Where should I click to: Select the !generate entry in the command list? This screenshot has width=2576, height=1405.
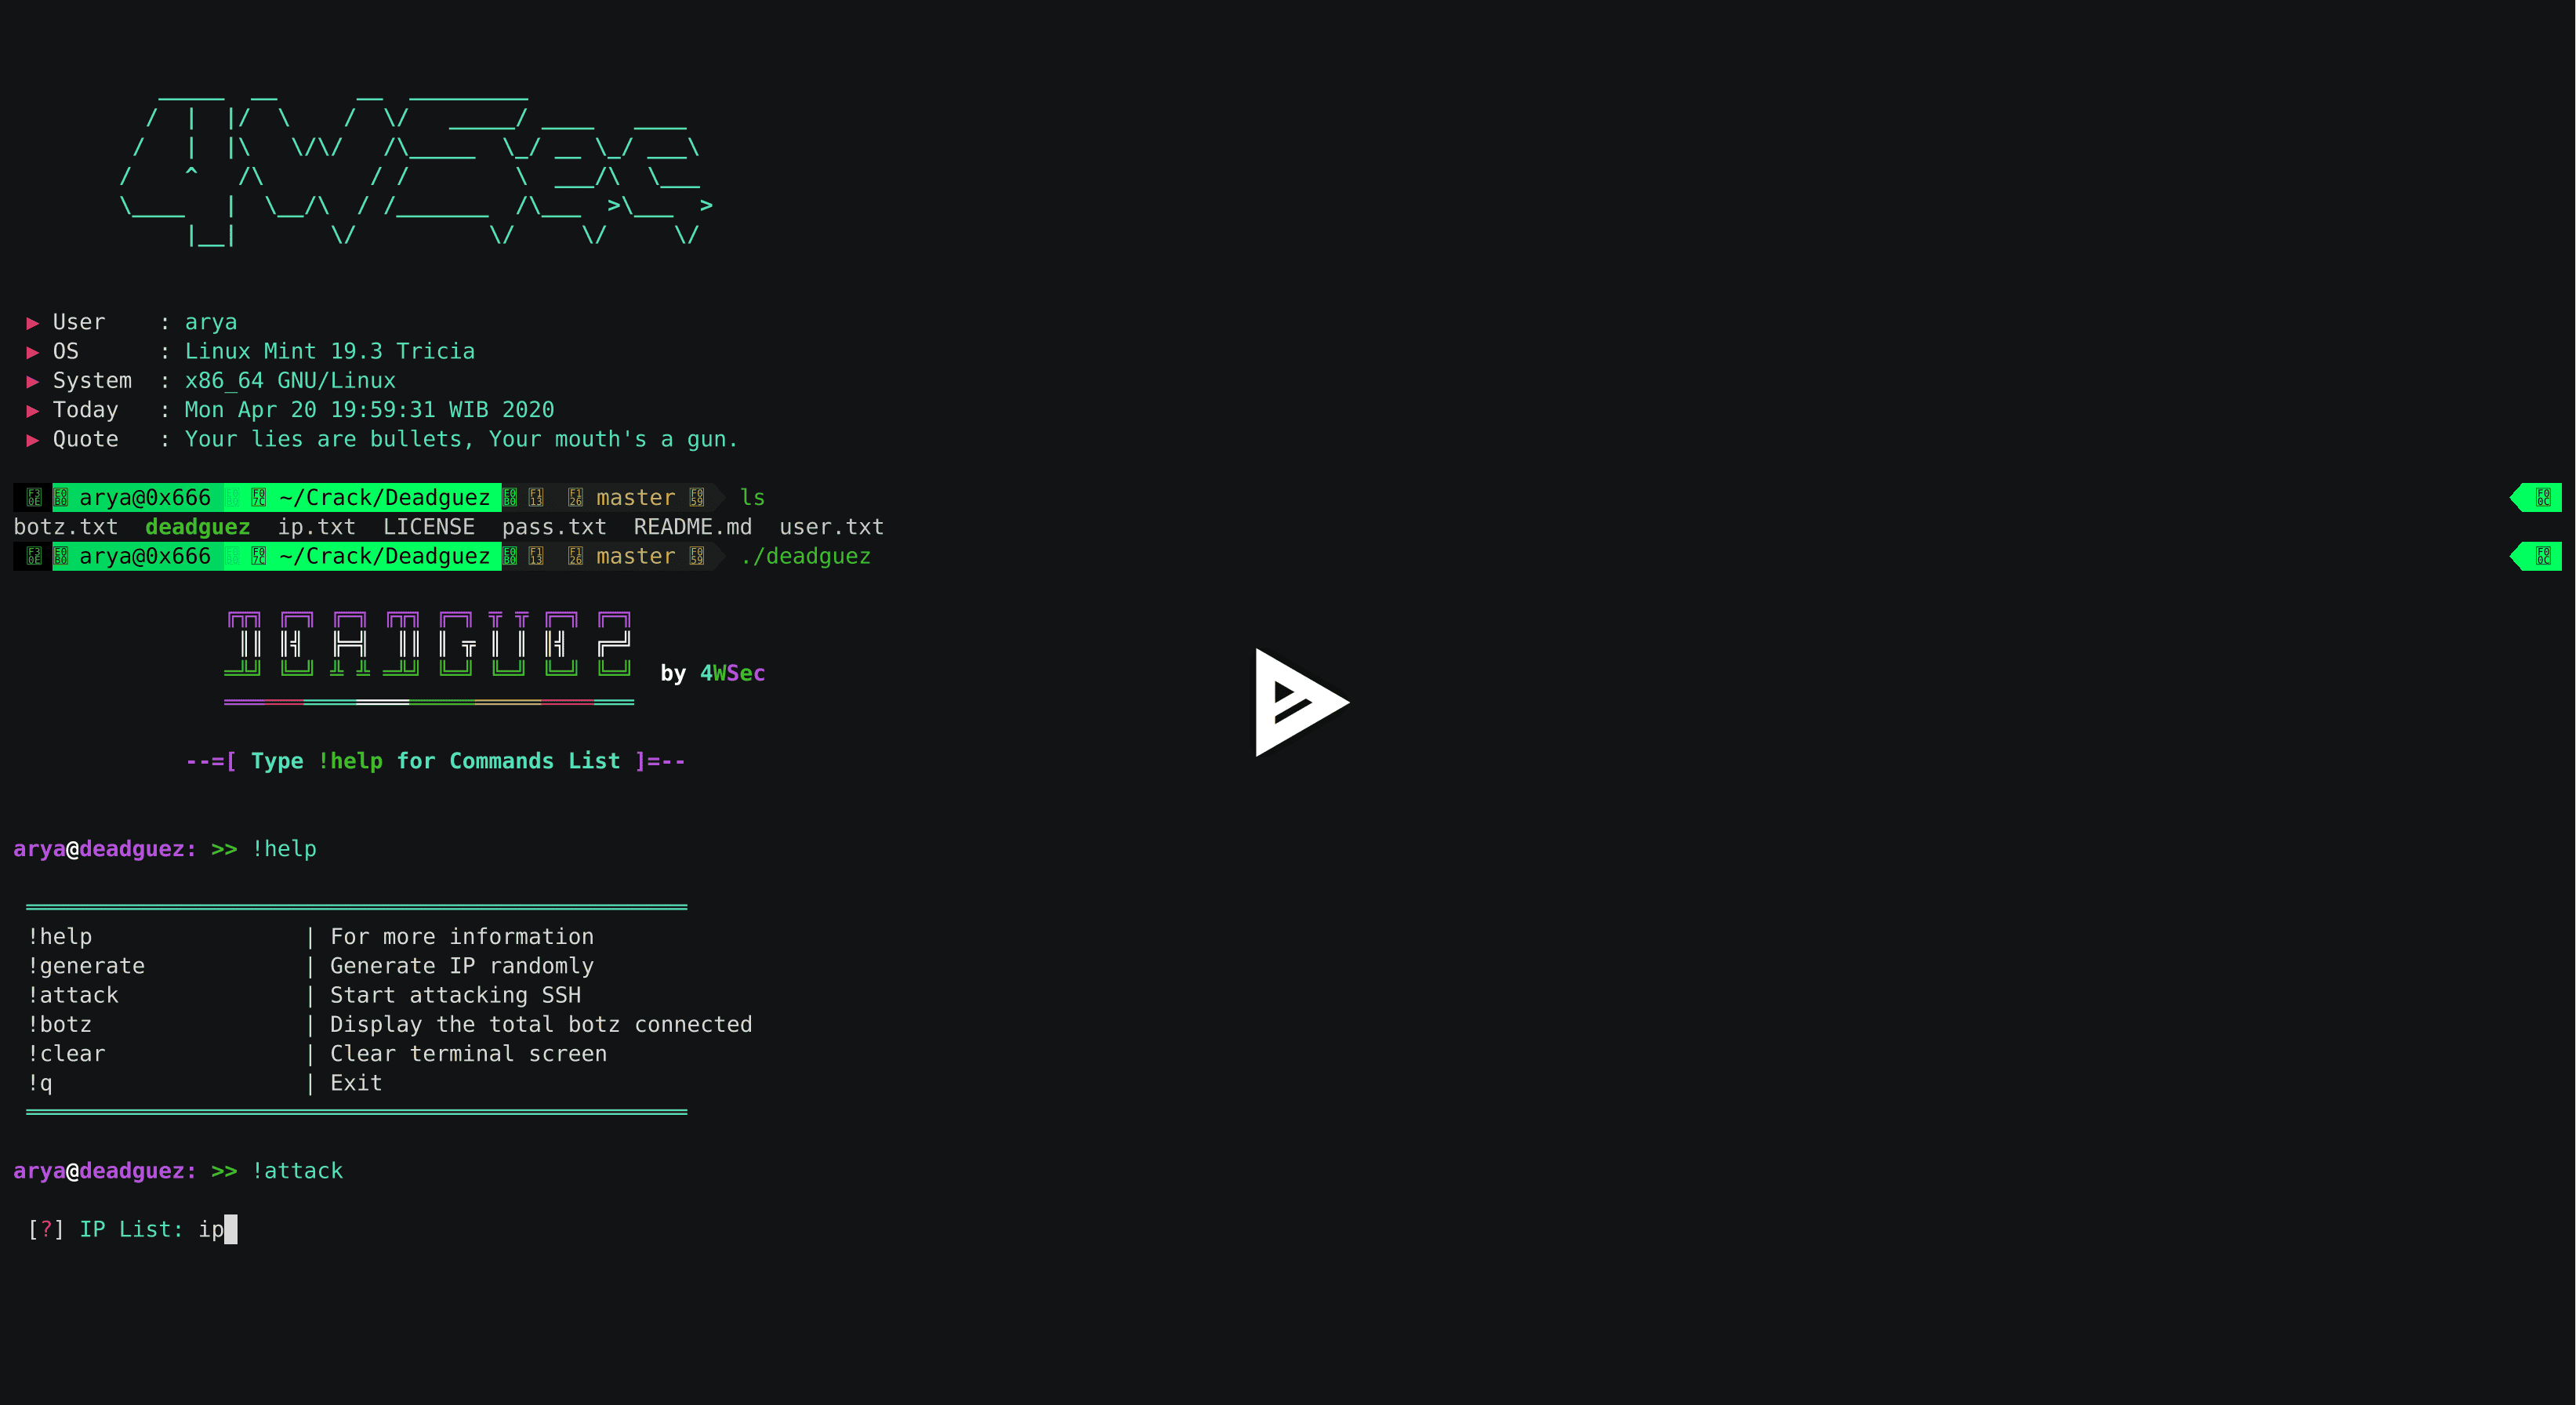pyautogui.click(x=87, y=966)
